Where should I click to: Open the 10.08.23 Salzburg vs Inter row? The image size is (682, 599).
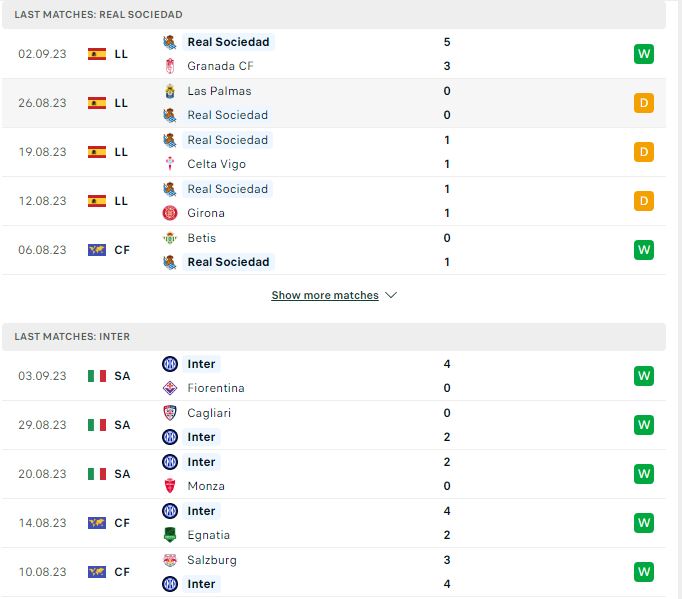tap(334, 572)
